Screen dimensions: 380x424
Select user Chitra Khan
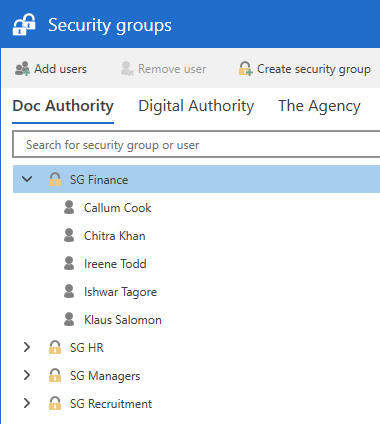[115, 236]
